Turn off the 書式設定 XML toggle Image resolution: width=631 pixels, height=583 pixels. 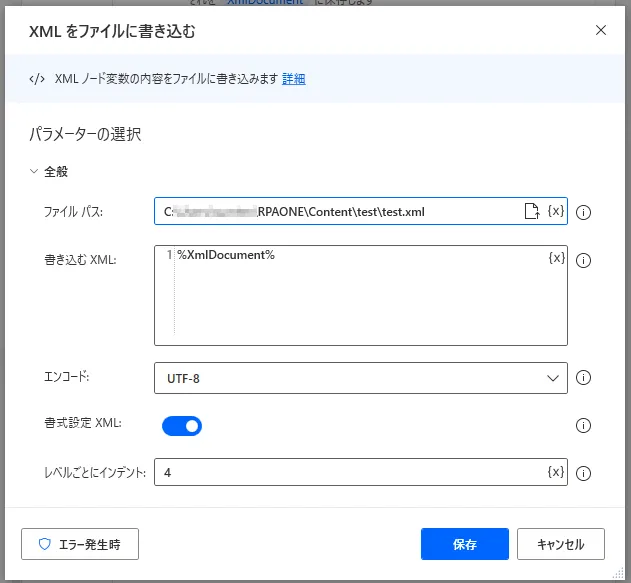182,426
